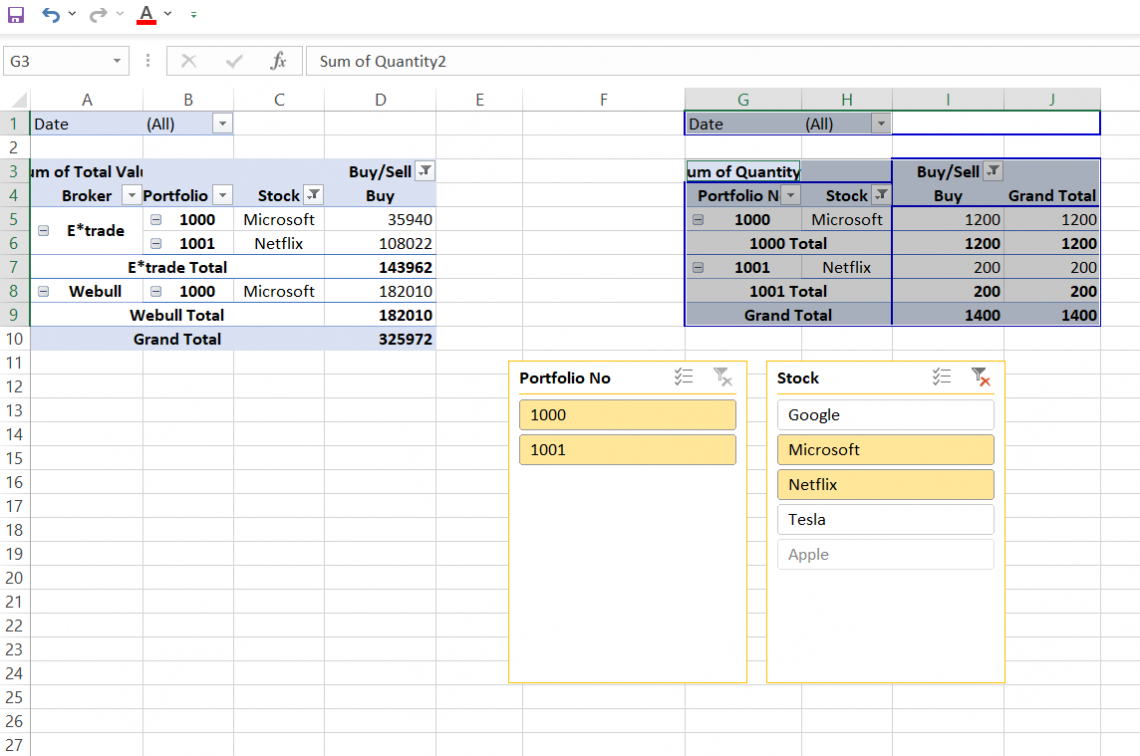
Task: Click the 1001 item in Portfolio No slicer
Action: pyautogui.click(x=627, y=449)
